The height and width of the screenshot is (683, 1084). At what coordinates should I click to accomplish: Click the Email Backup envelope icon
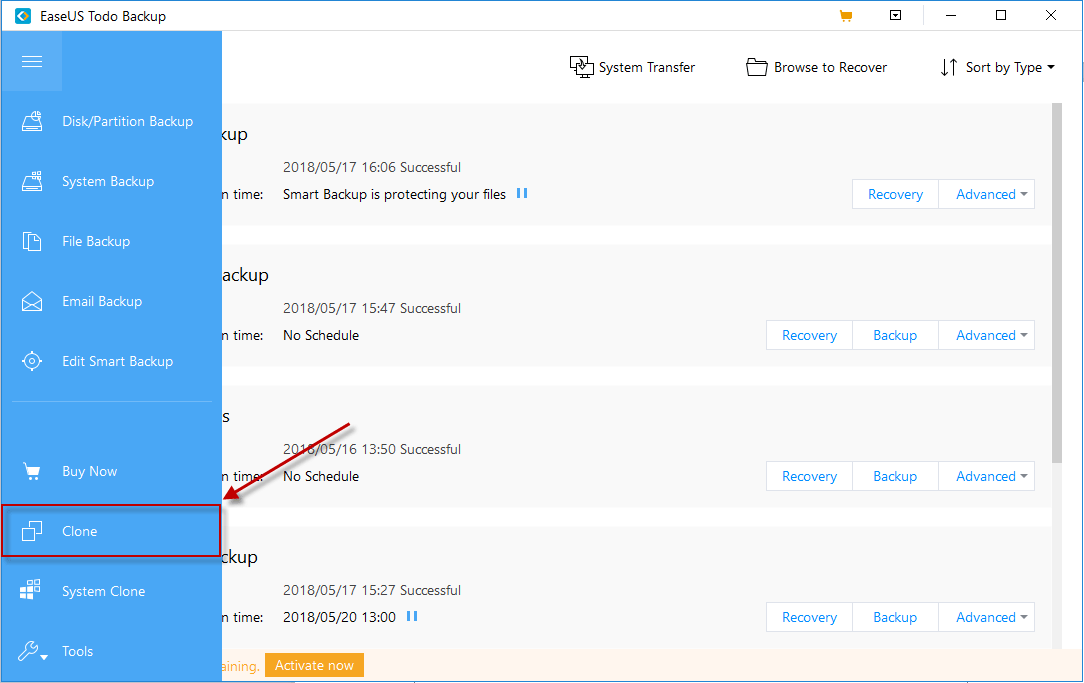(32, 301)
